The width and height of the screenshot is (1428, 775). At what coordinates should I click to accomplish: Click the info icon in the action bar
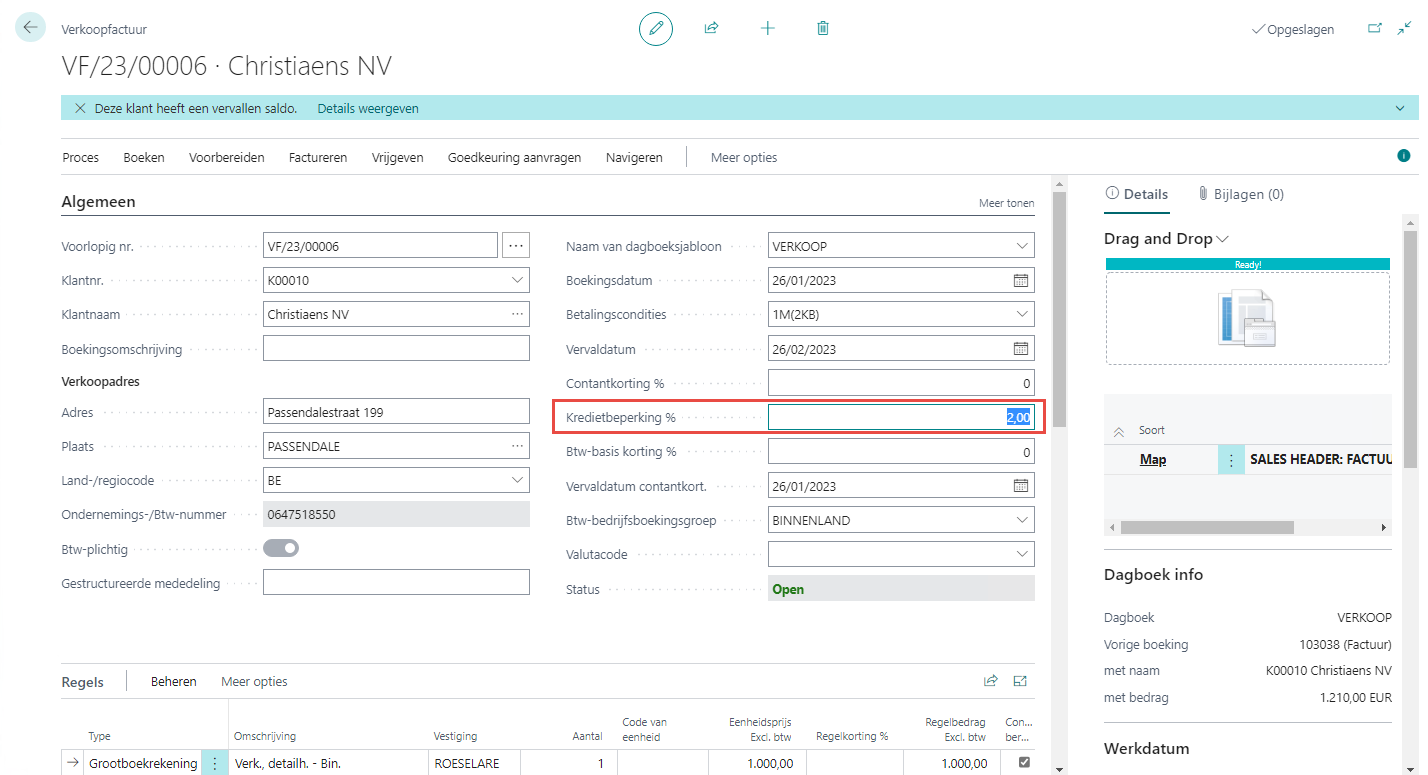click(x=1403, y=156)
